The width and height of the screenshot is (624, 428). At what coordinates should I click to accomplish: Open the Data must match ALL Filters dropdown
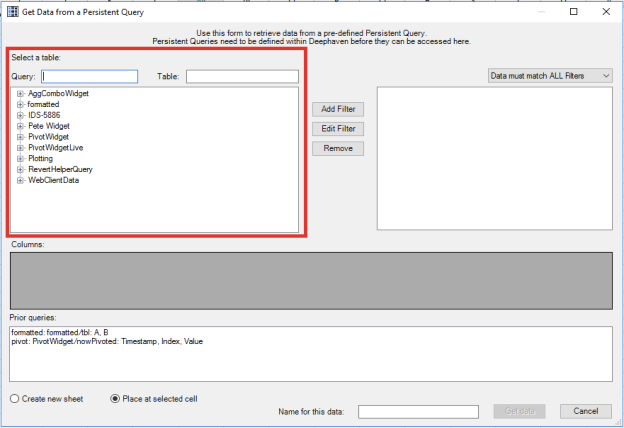(x=549, y=76)
